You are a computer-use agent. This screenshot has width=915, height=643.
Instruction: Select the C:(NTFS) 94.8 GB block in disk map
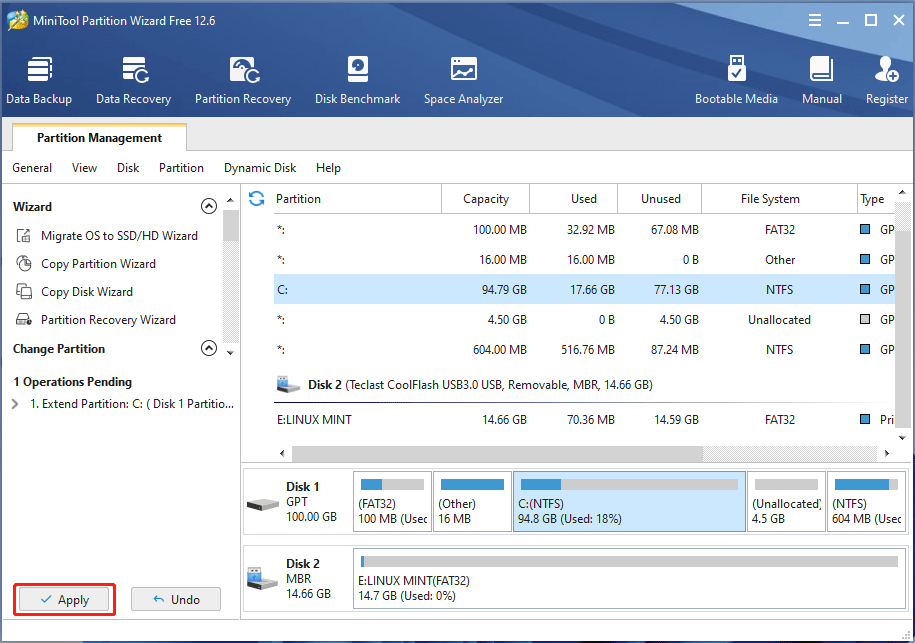click(629, 502)
